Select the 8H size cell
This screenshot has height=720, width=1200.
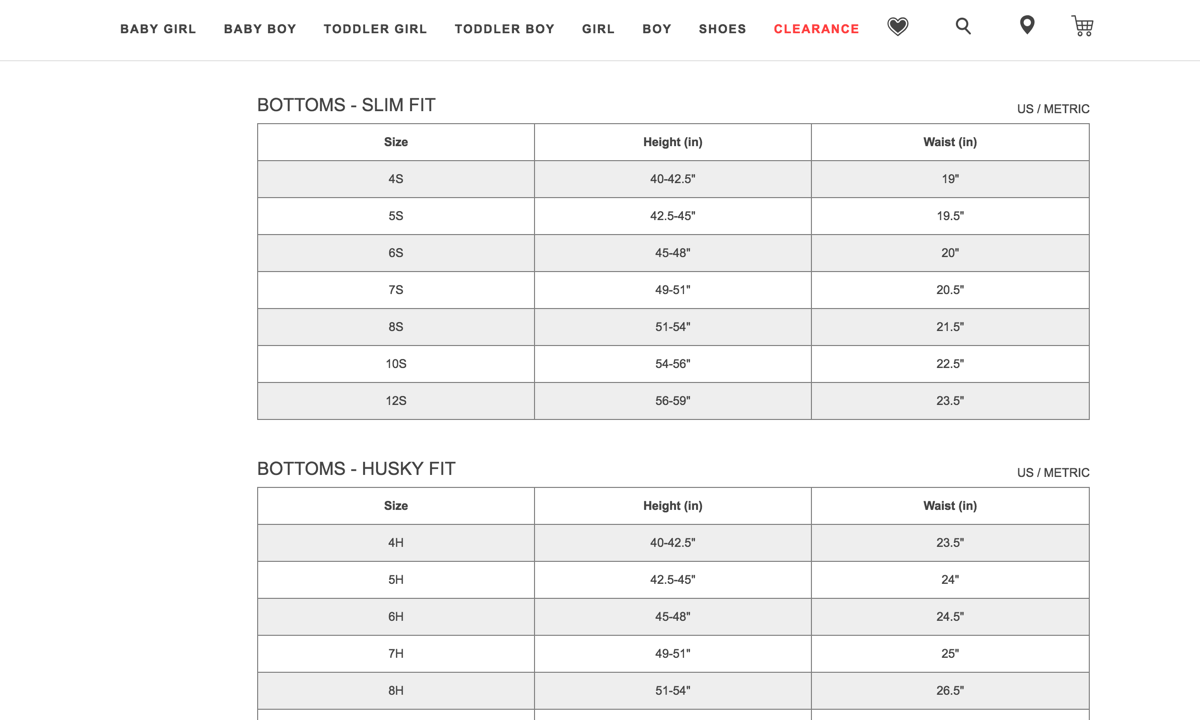click(x=396, y=690)
